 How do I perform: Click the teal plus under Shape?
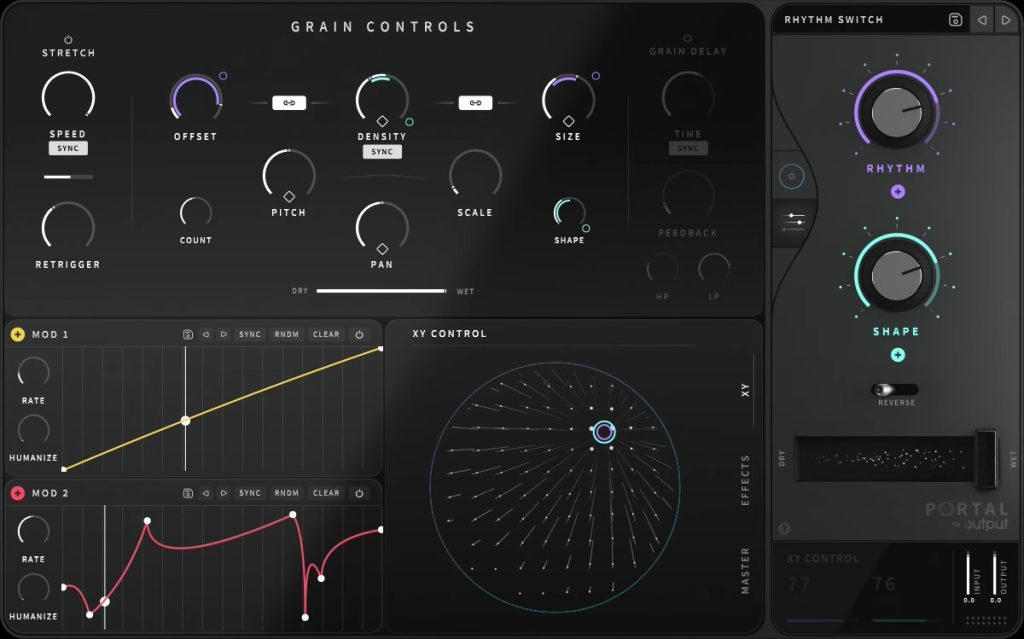coord(897,354)
